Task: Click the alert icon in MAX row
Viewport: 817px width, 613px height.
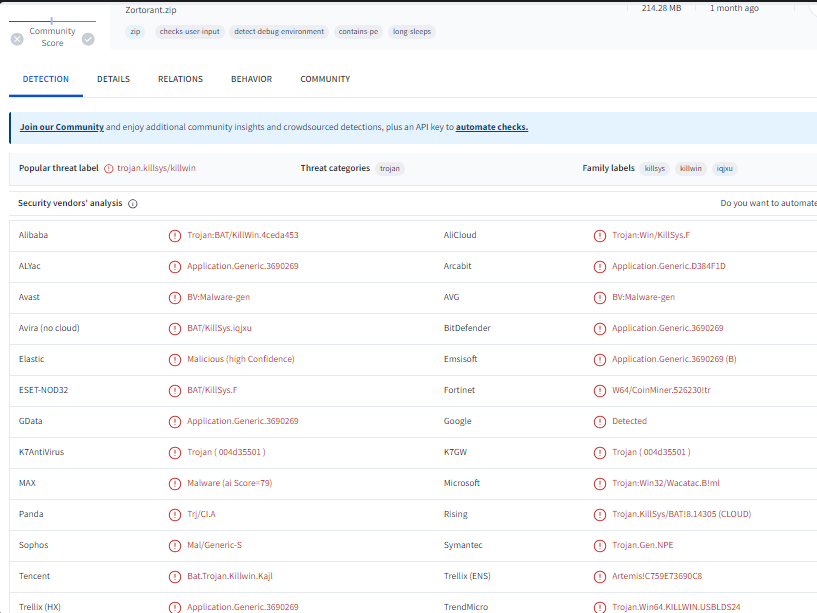Action: pos(175,484)
